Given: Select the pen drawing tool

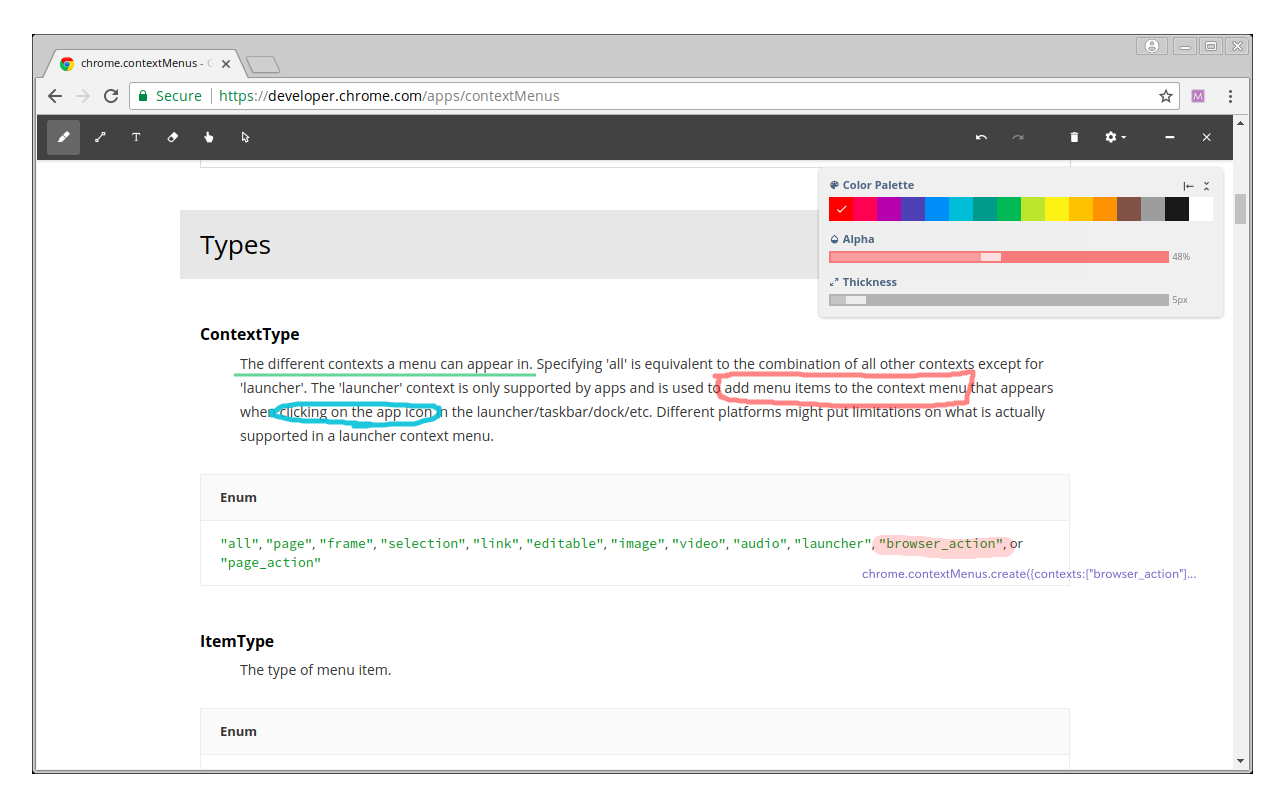Looking at the screenshot, I should click(63, 137).
